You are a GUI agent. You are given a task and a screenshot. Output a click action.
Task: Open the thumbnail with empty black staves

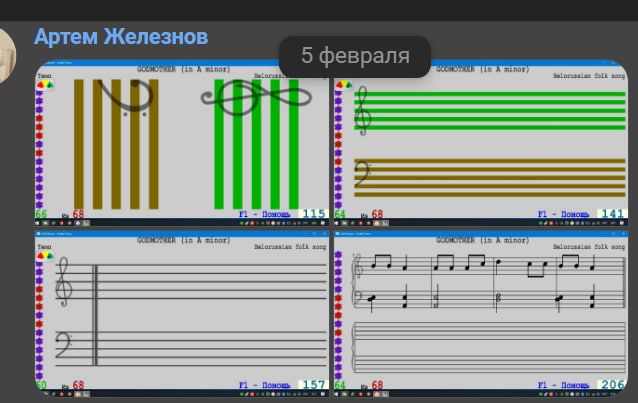pos(182,315)
